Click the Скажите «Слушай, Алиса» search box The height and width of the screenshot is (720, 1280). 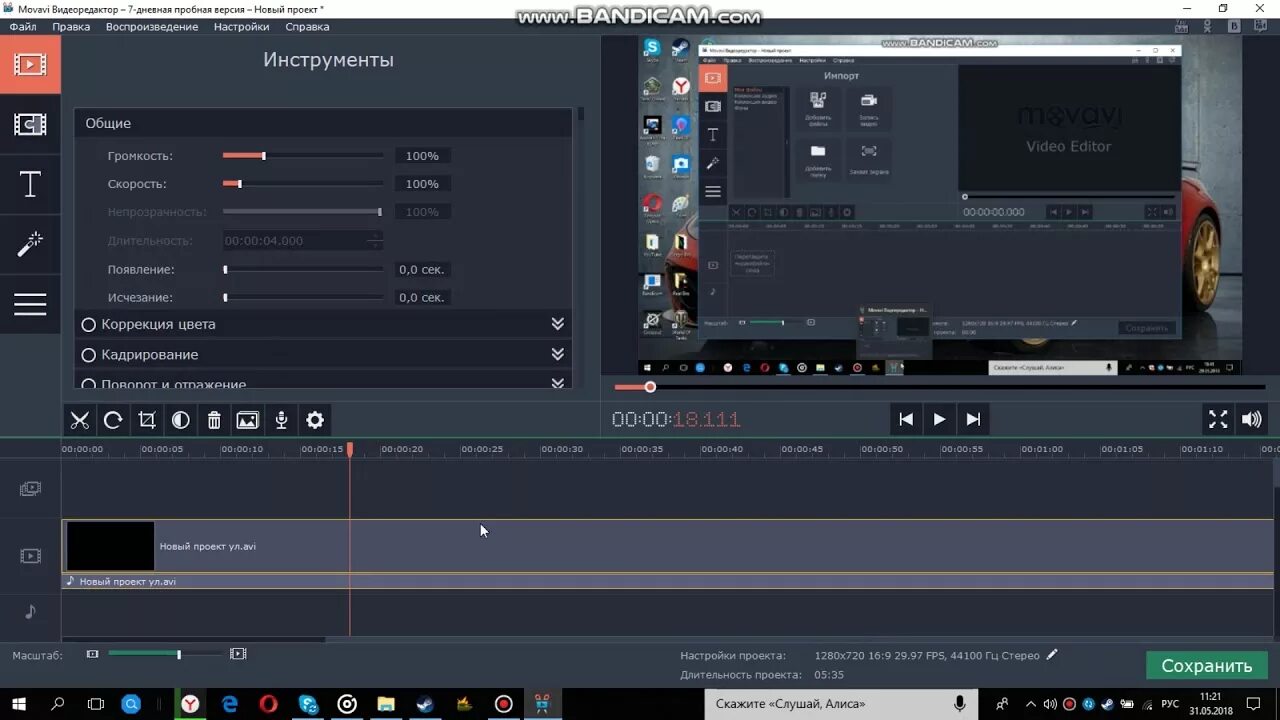[840, 704]
